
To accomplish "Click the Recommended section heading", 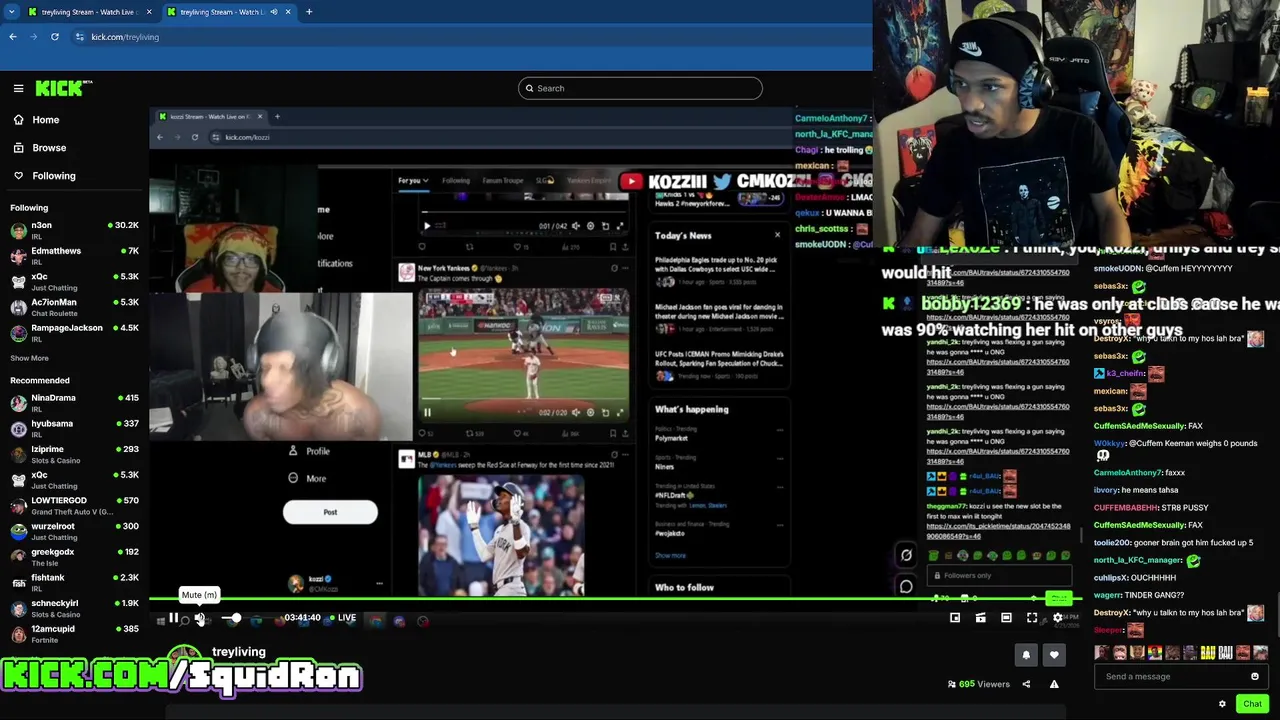I will (40, 380).
